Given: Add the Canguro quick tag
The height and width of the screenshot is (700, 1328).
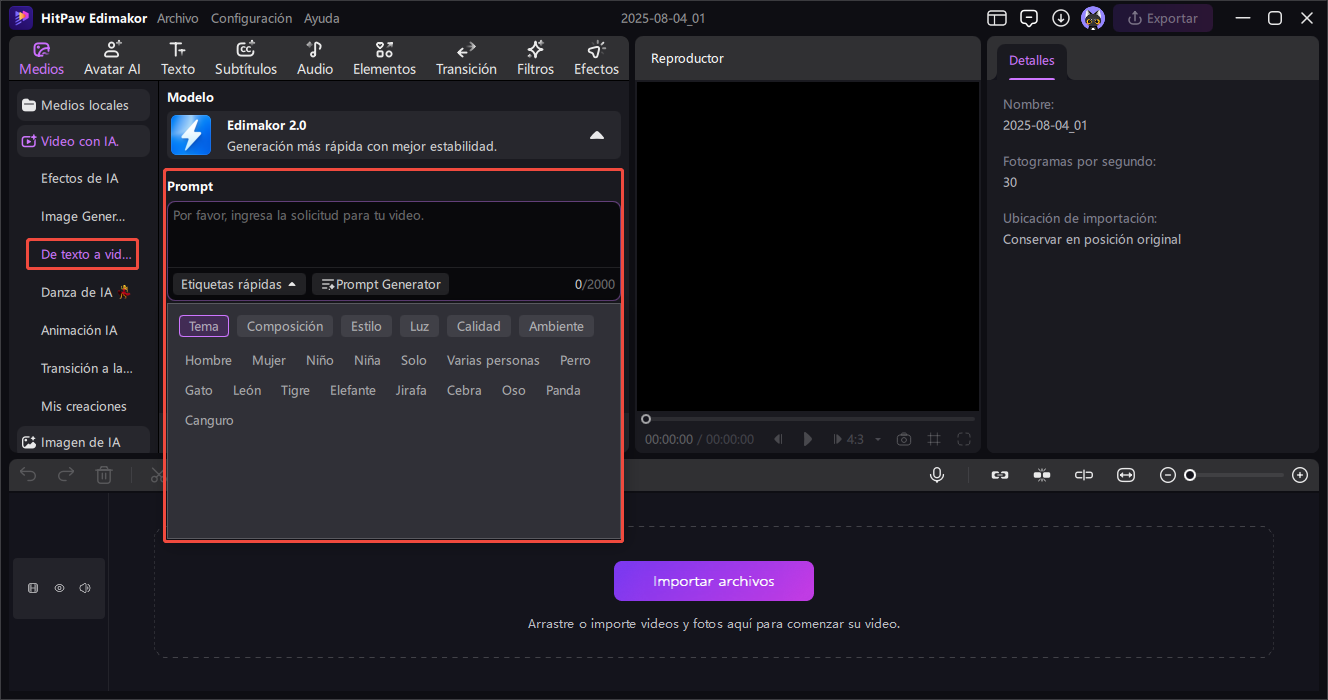Looking at the screenshot, I should coord(209,420).
